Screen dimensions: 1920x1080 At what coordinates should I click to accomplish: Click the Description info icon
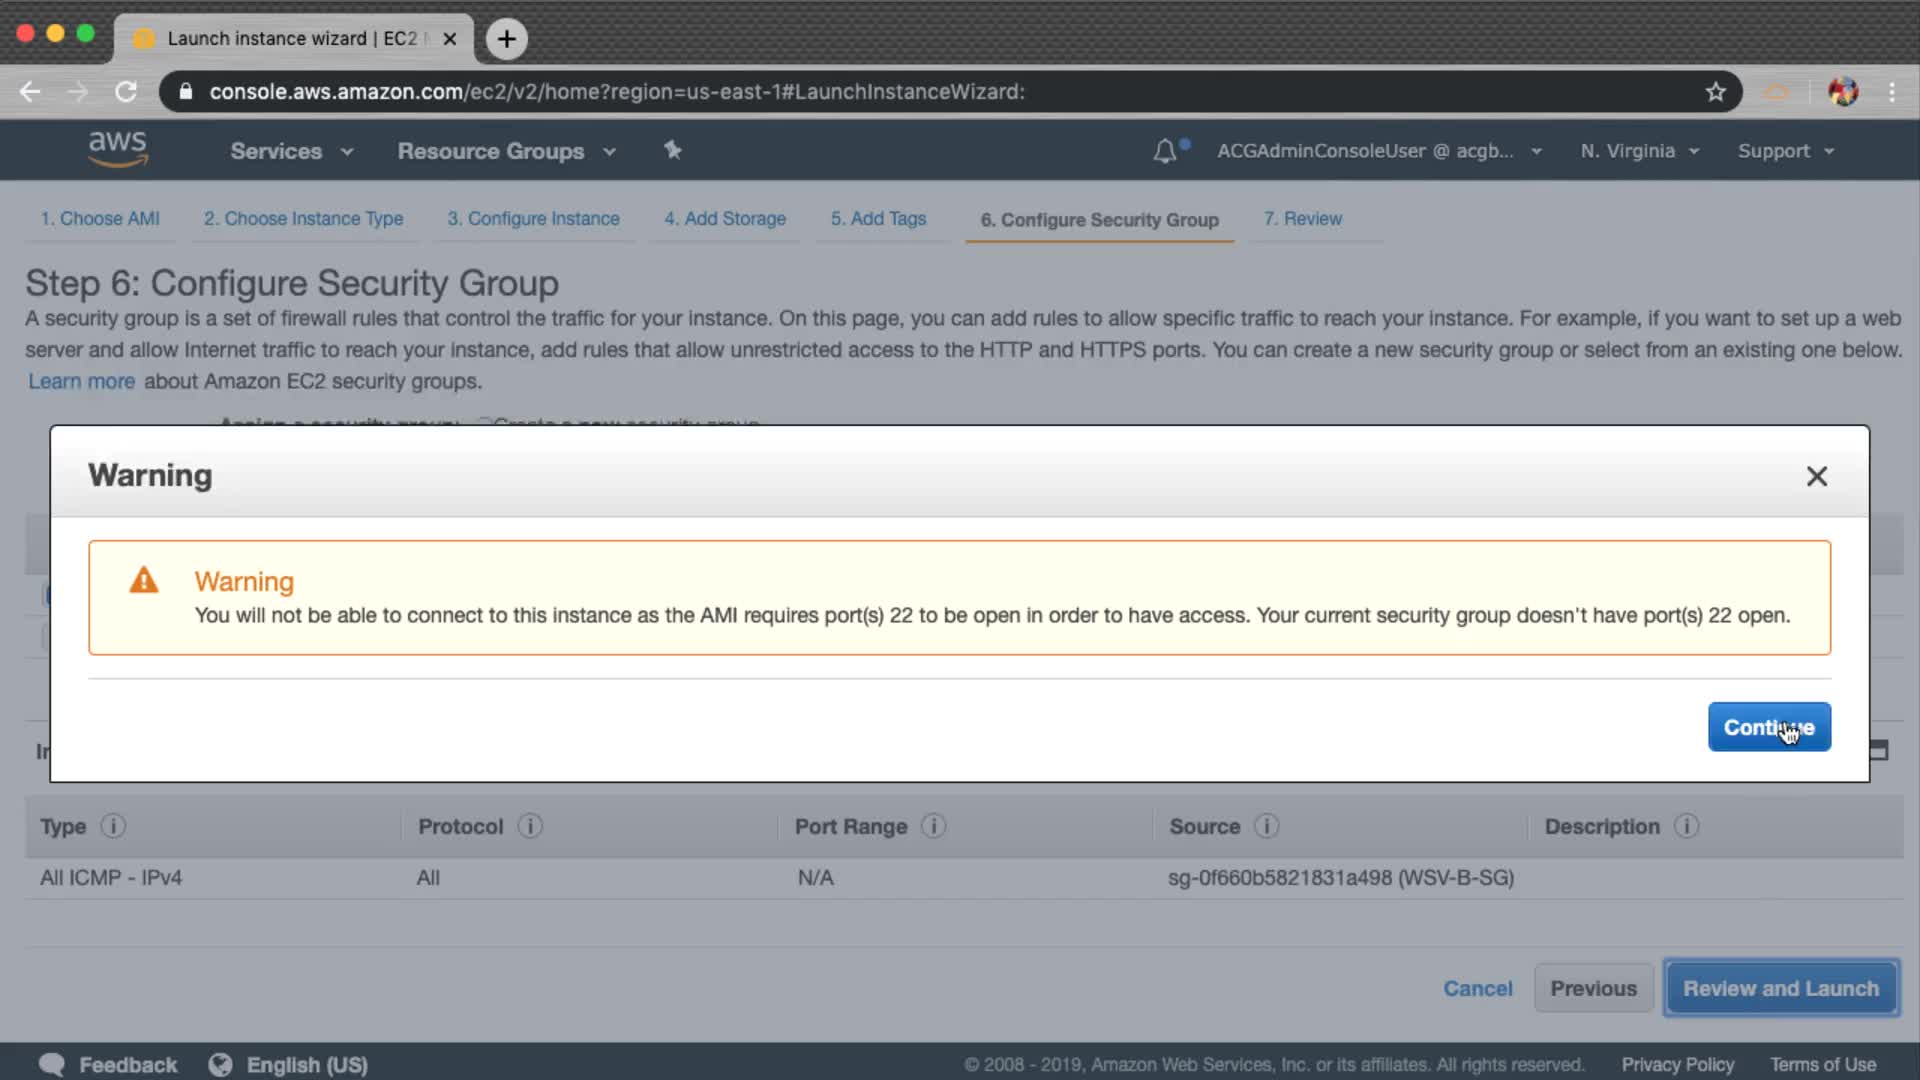(1686, 826)
